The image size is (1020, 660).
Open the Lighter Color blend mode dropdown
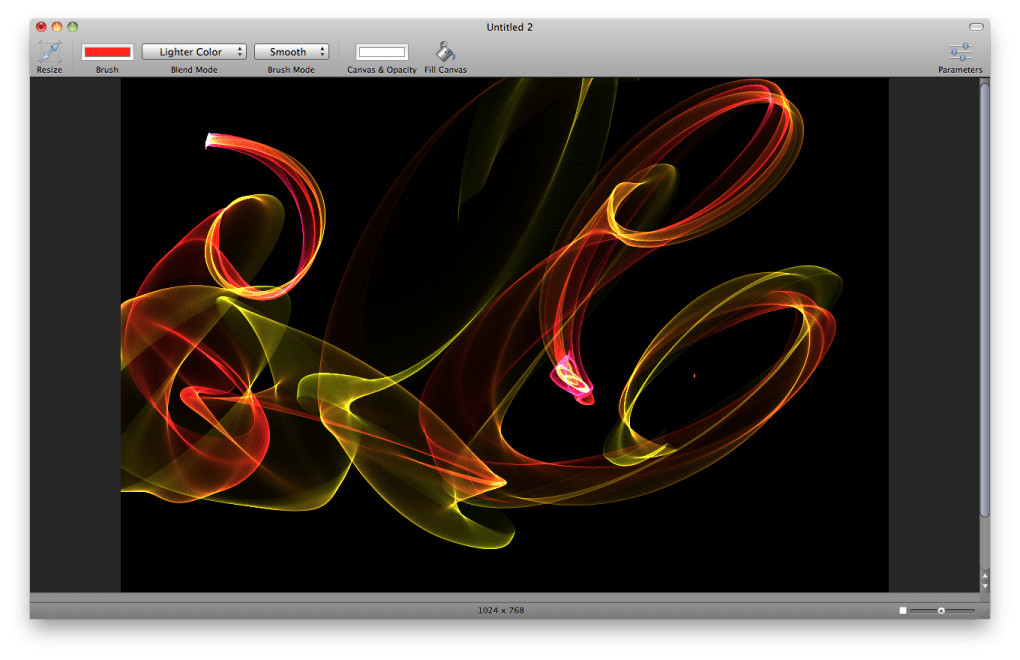click(x=194, y=52)
